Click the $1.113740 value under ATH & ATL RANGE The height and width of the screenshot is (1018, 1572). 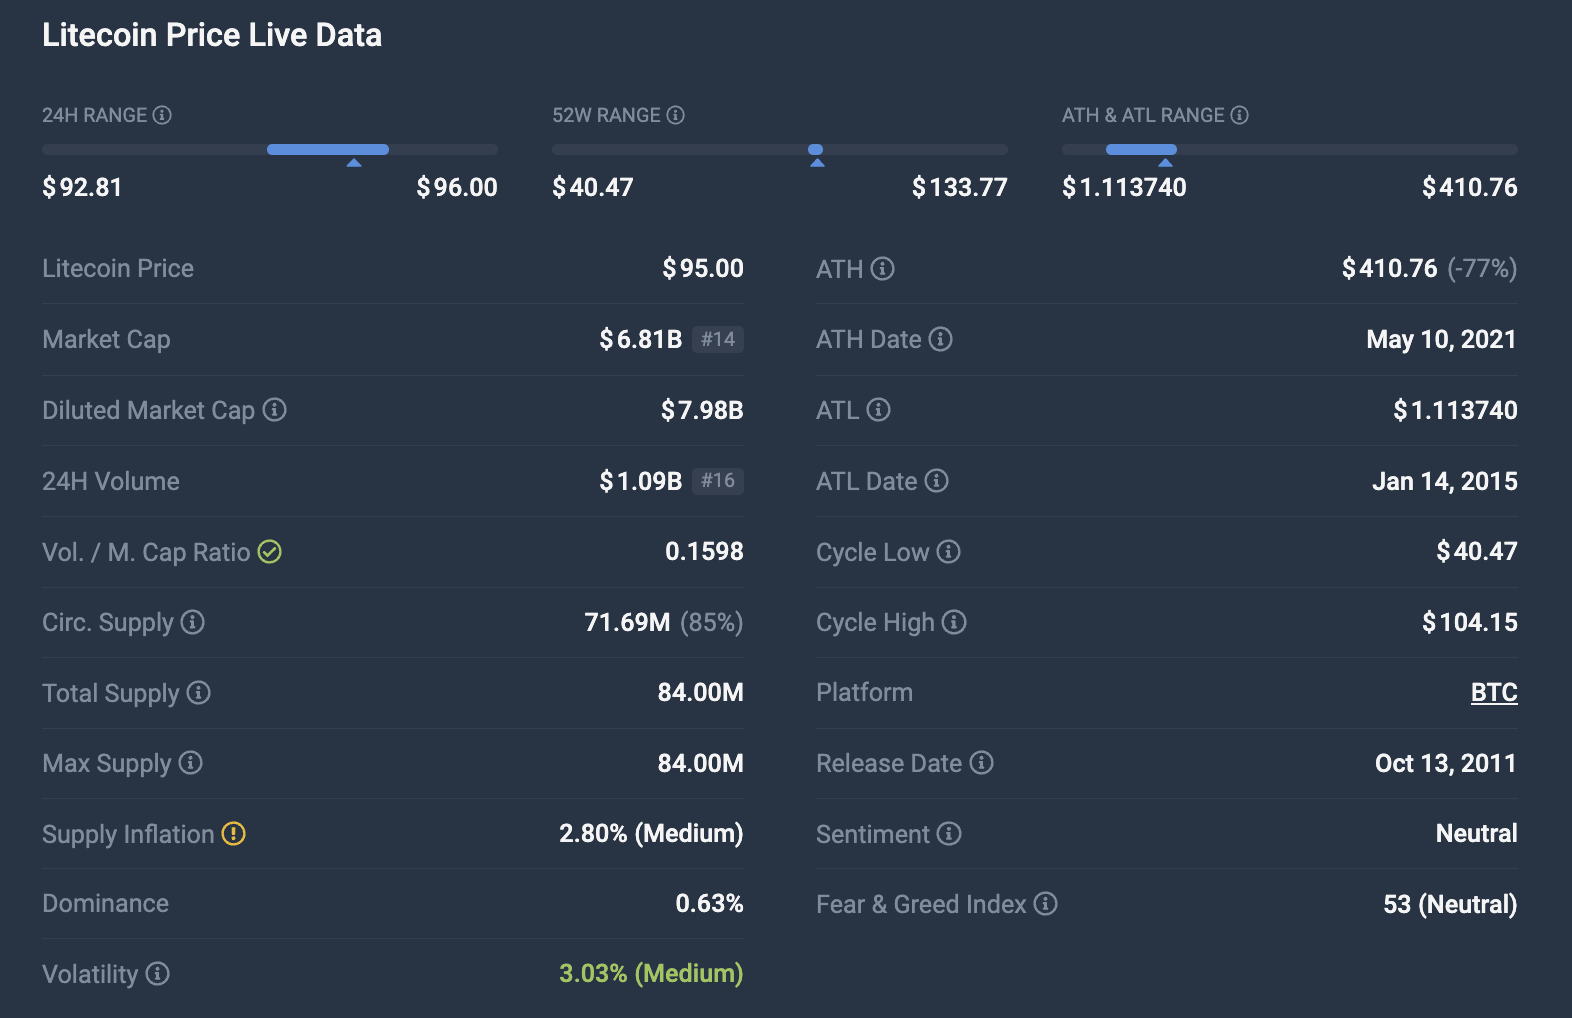[x=1124, y=187]
